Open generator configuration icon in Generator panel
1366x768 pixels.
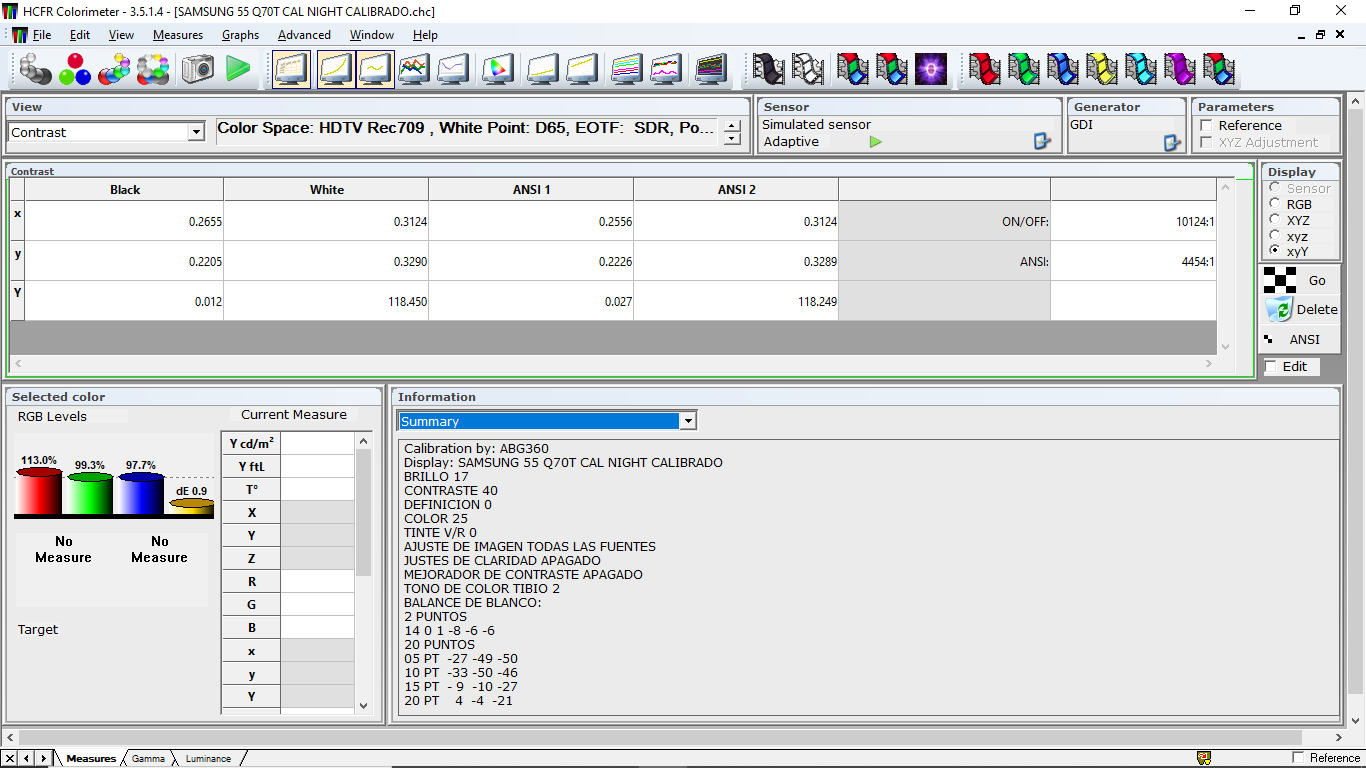(x=1172, y=143)
